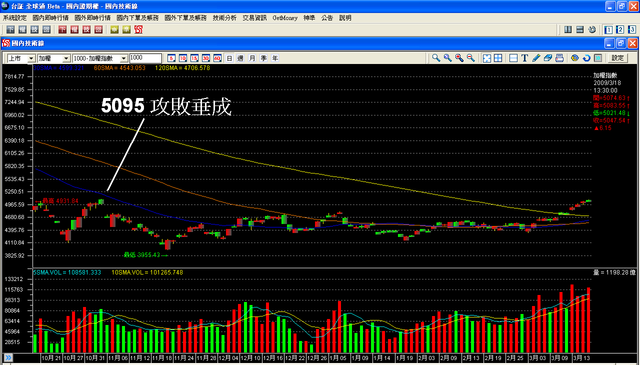Image resolution: width=640 pixels, height=365 pixels.
Task: Click the clock icon in top-right toolbar
Action: 592,29
